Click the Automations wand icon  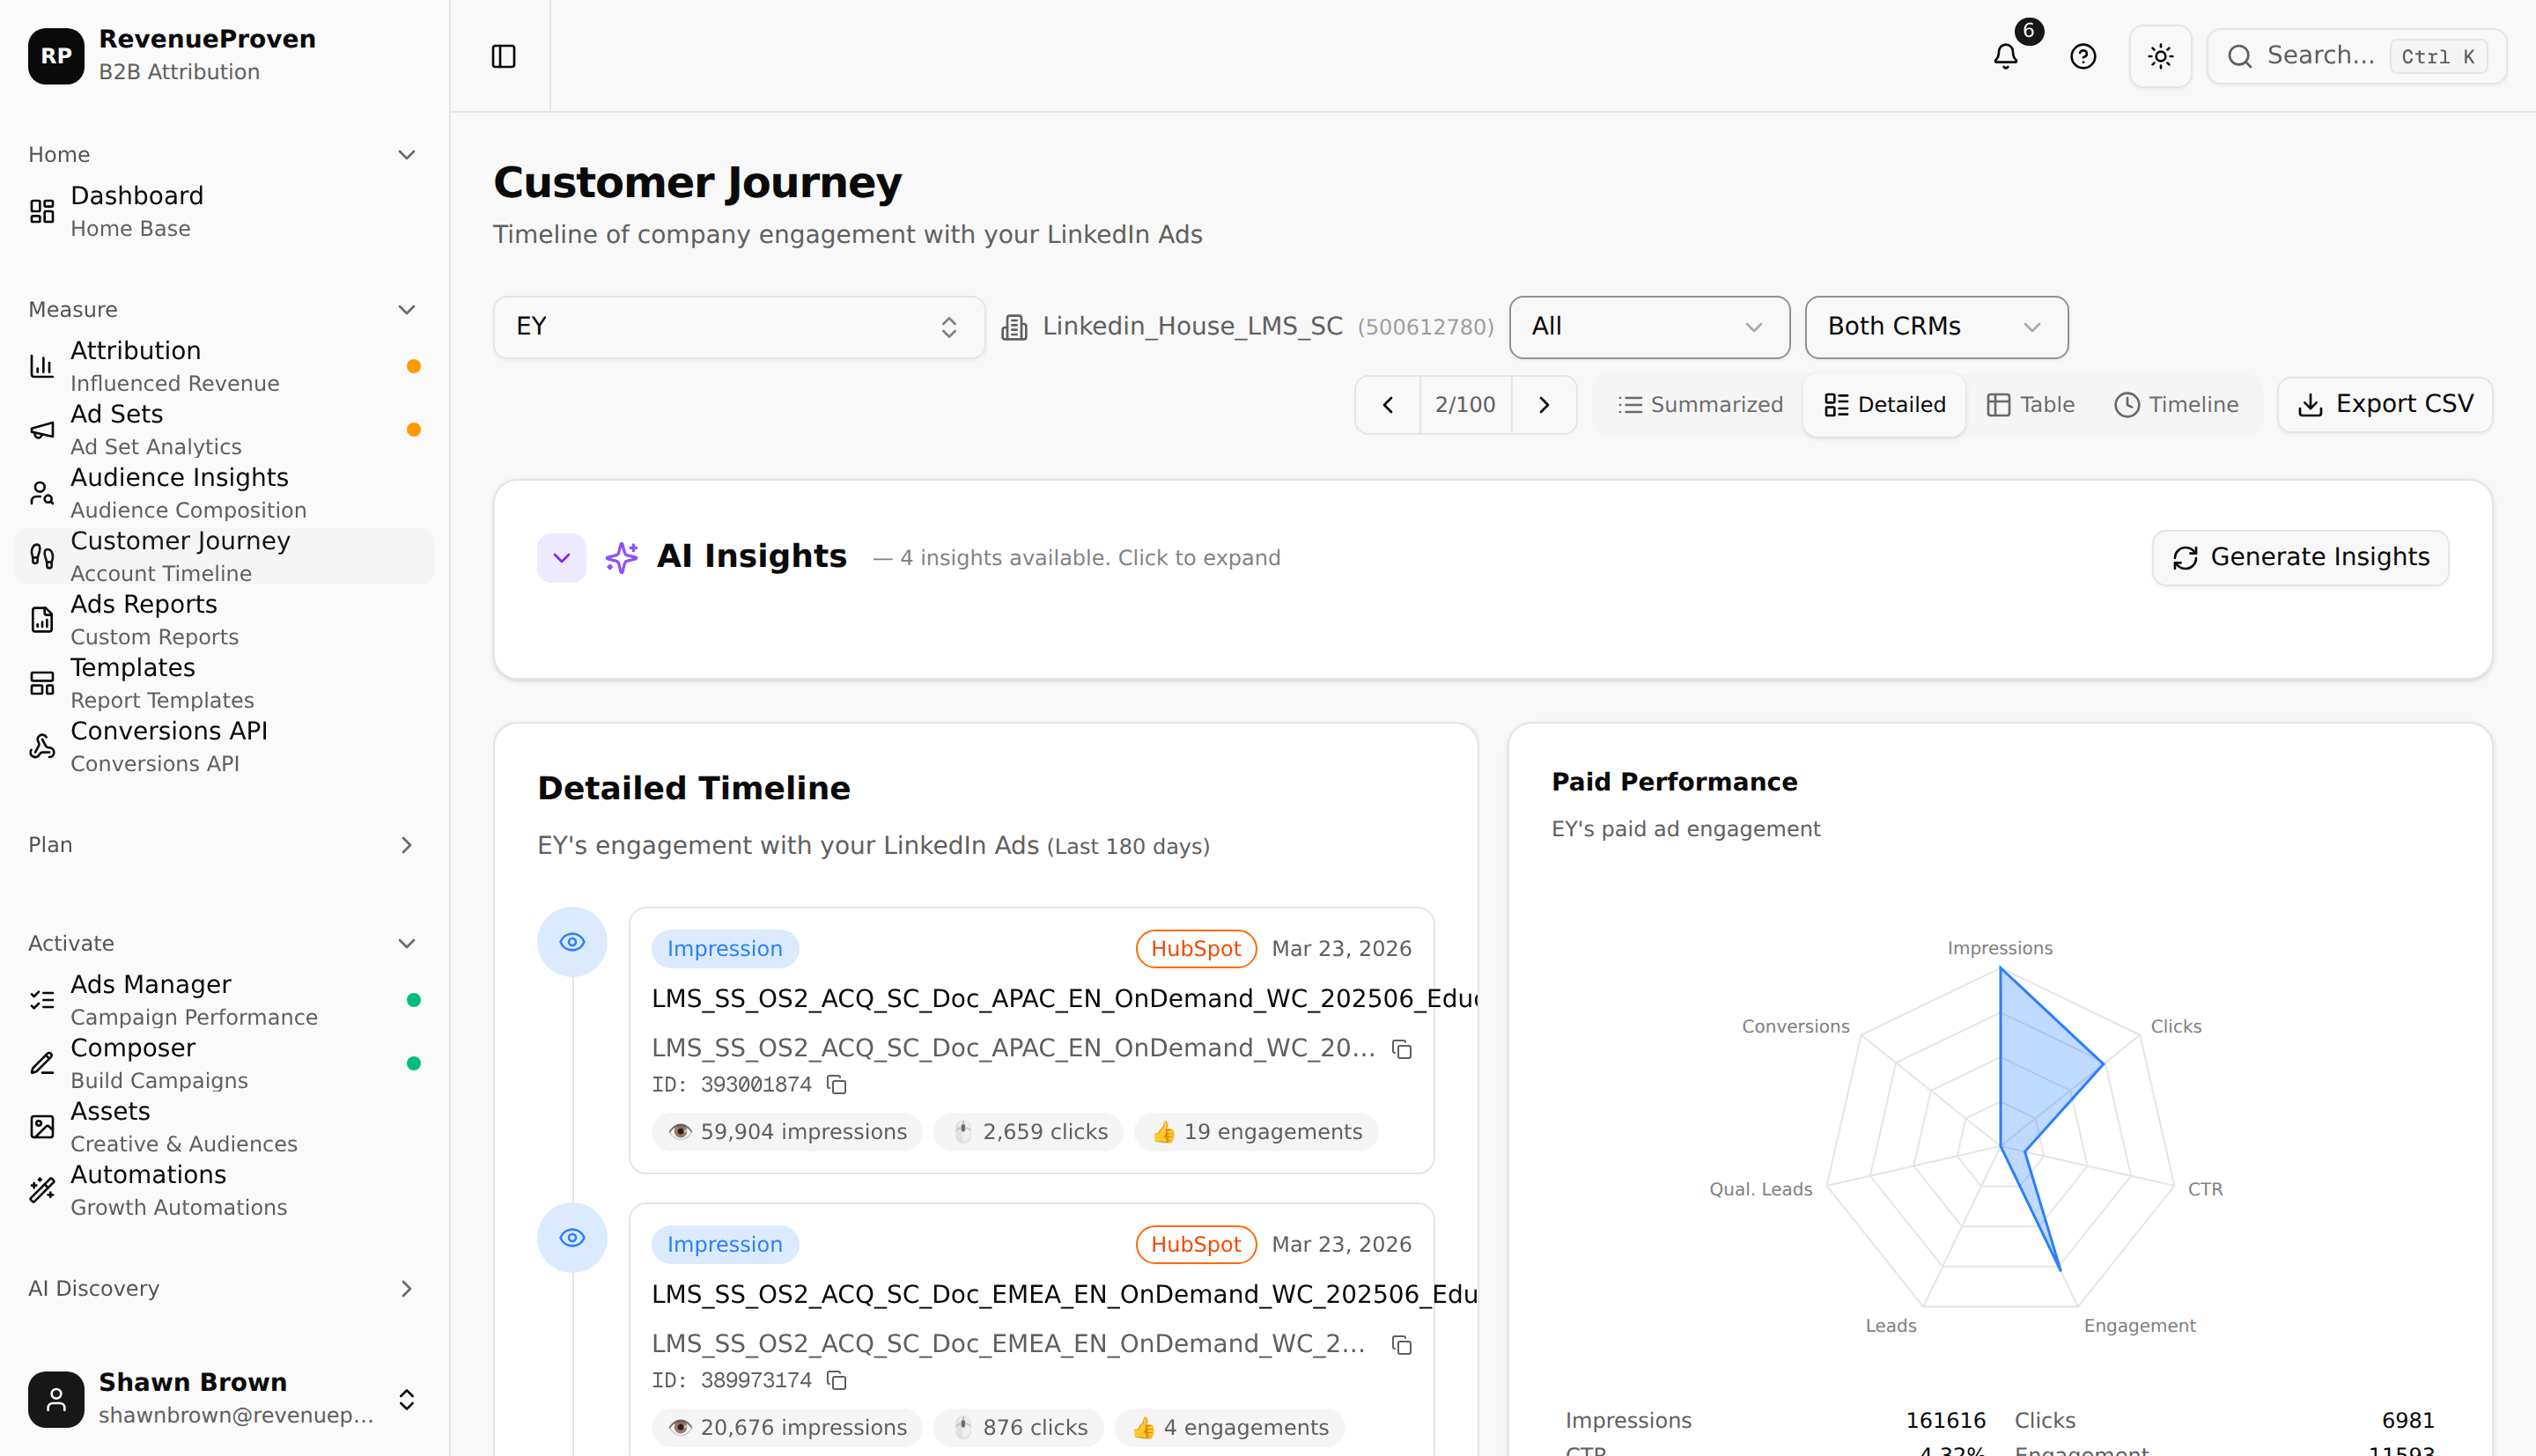coord(42,1190)
